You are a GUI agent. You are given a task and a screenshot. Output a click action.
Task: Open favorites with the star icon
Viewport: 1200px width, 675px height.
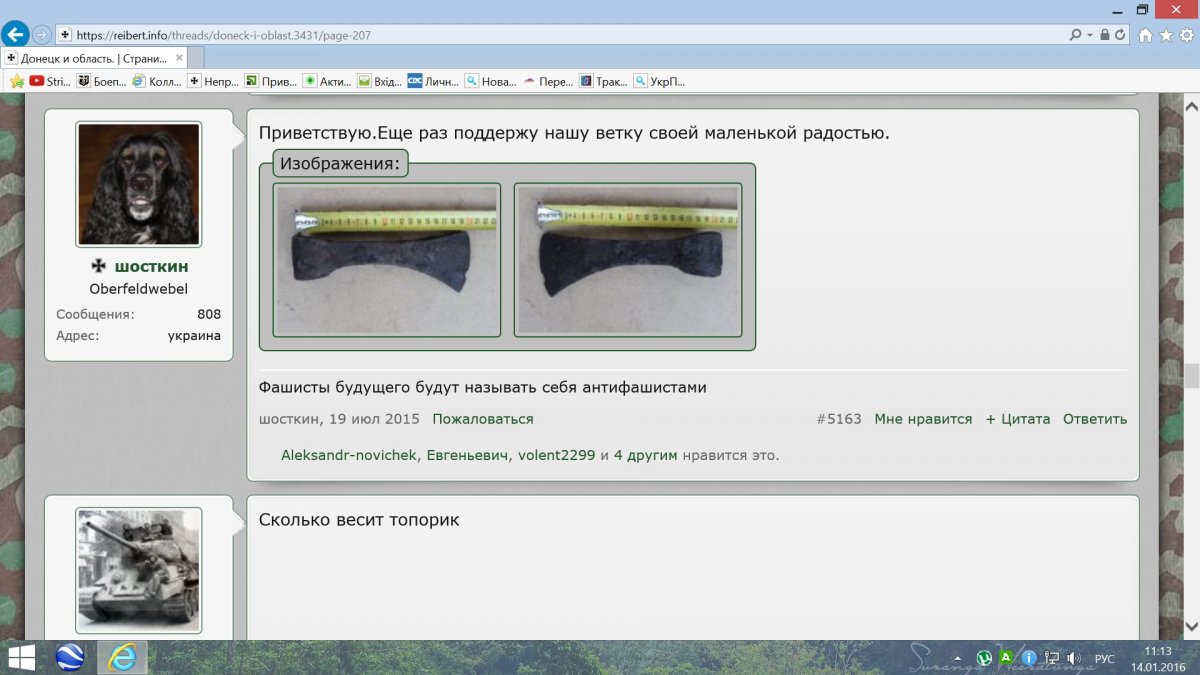[x=1165, y=35]
